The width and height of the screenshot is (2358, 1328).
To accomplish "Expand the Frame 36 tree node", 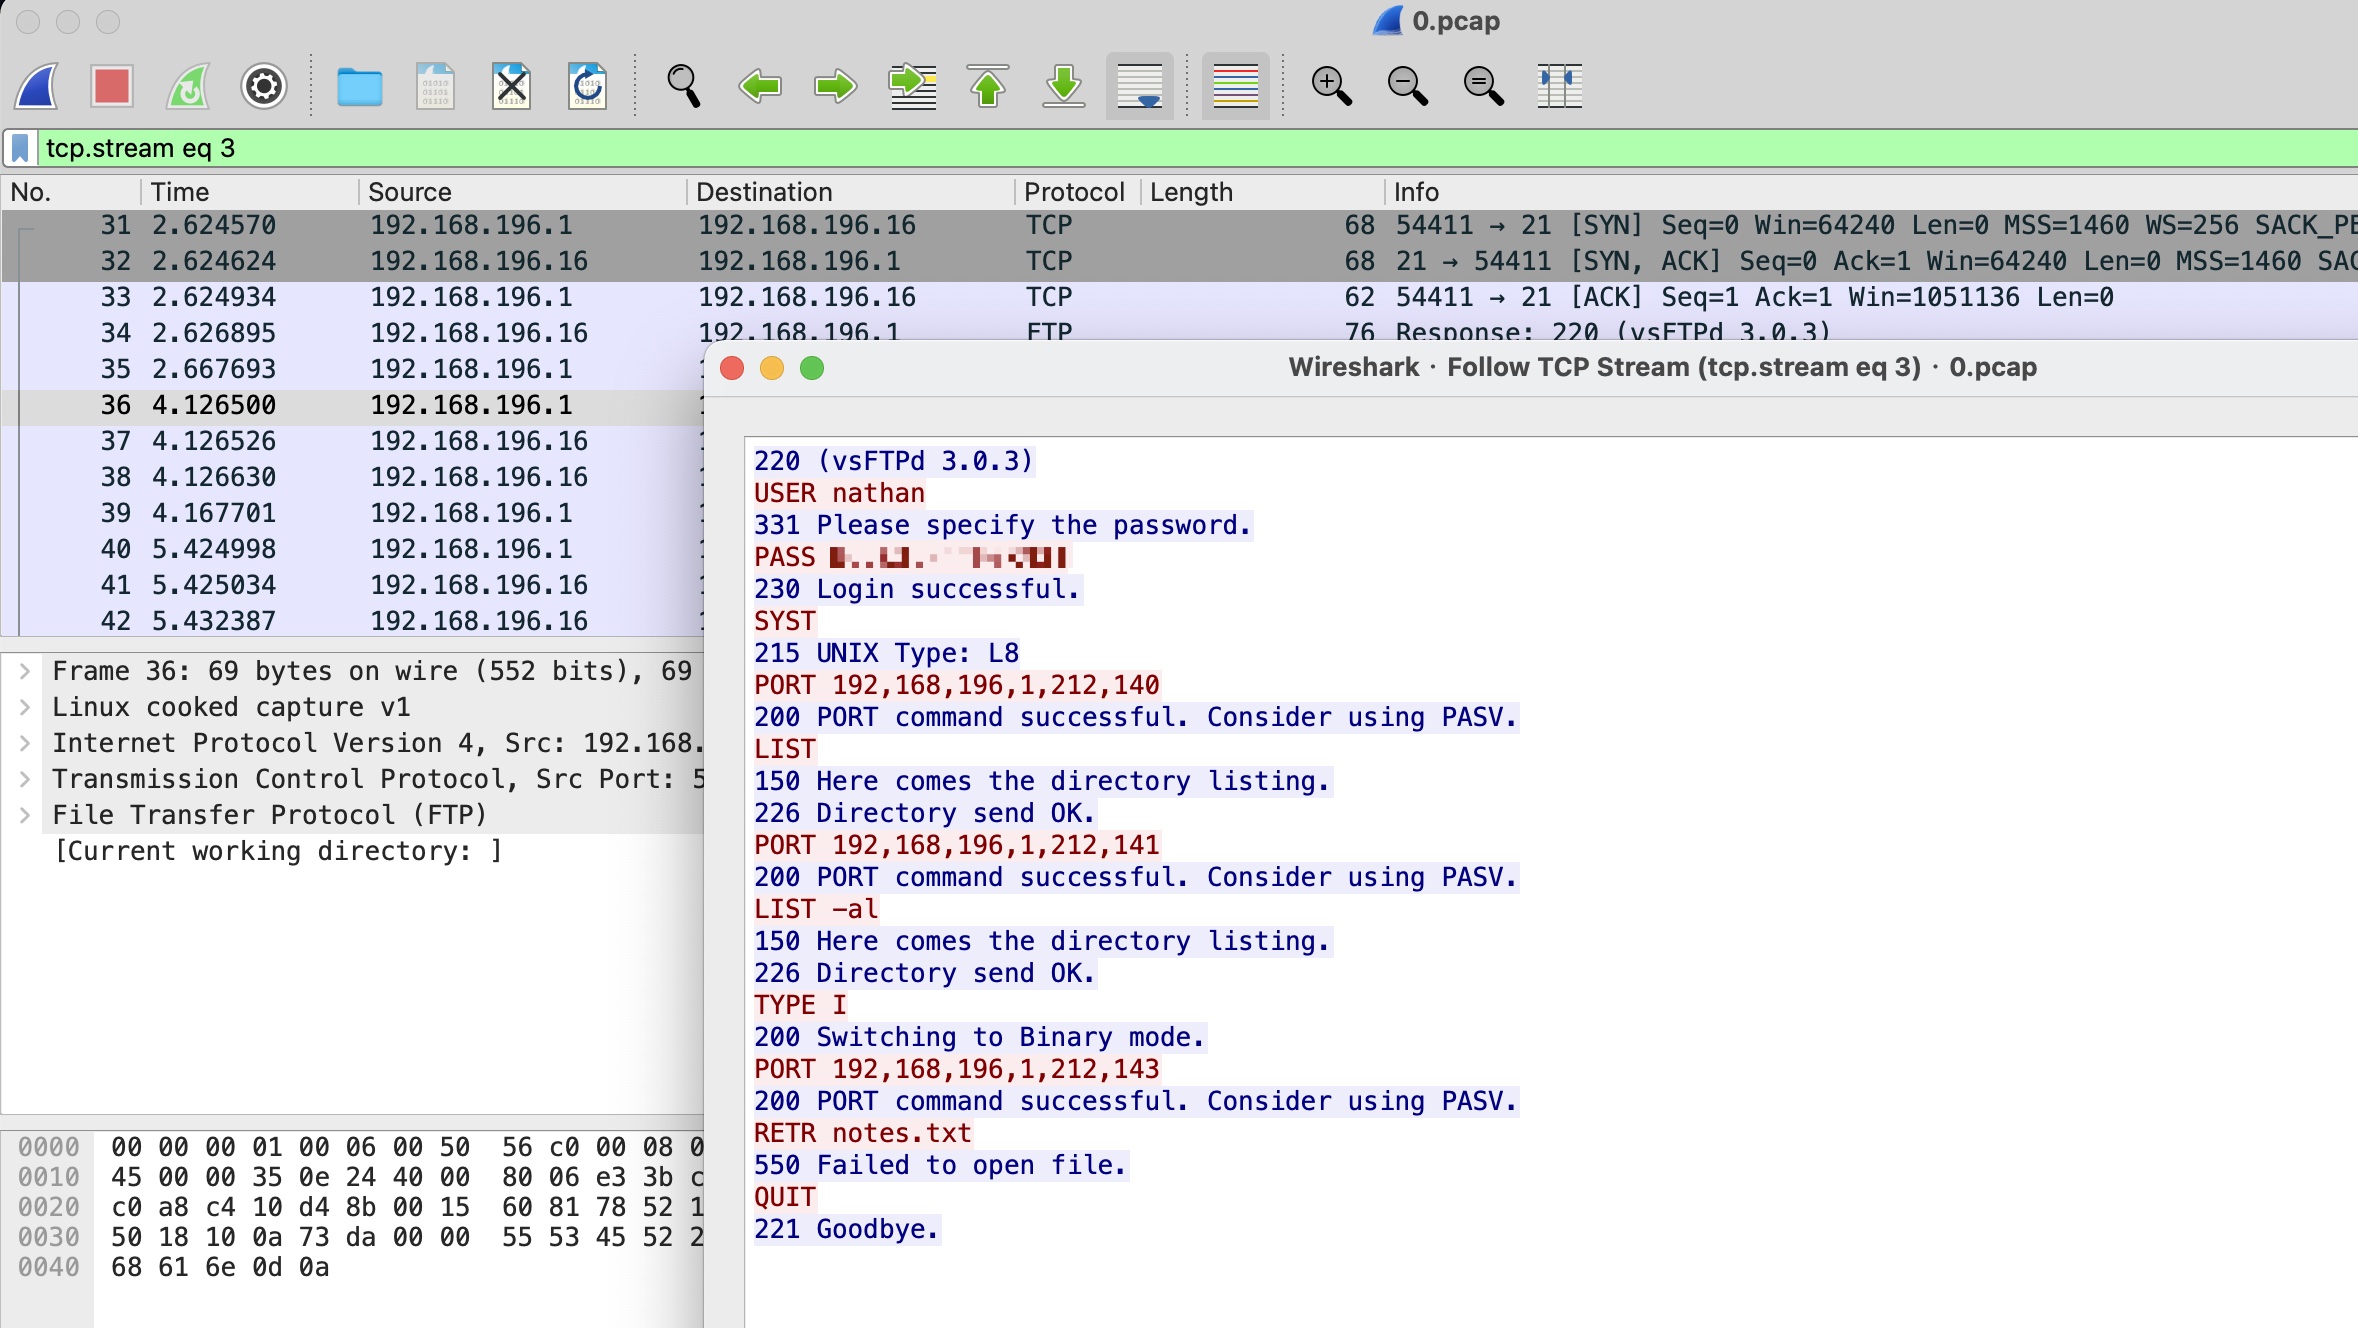I will [x=25, y=671].
